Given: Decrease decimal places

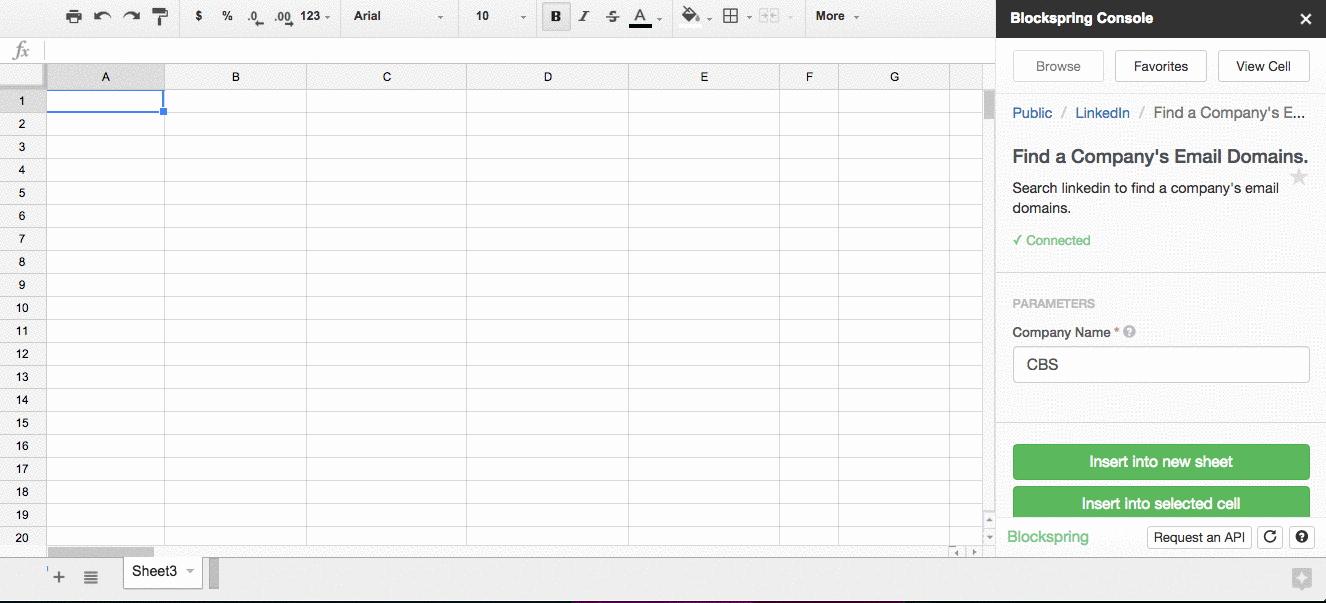Looking at the screenshot, I should coord(255,16).
